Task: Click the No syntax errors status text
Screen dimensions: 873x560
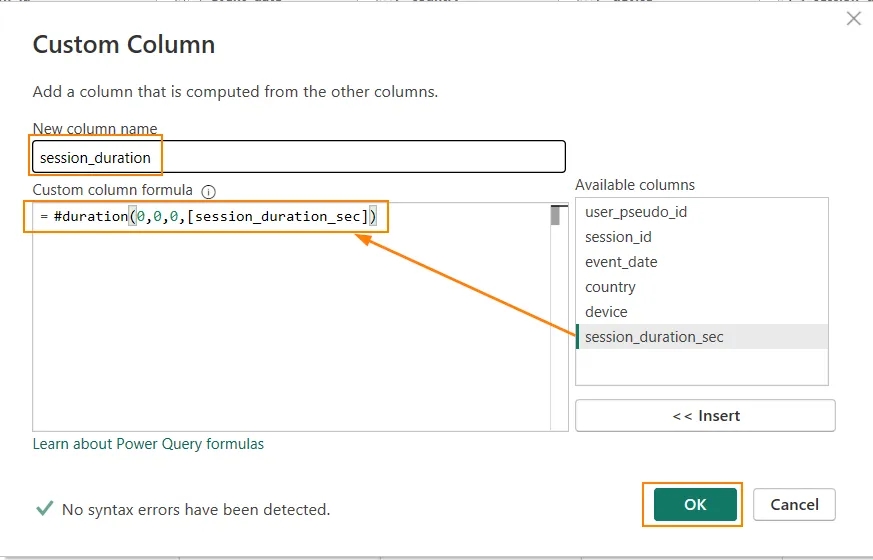Action: point(196,509)
